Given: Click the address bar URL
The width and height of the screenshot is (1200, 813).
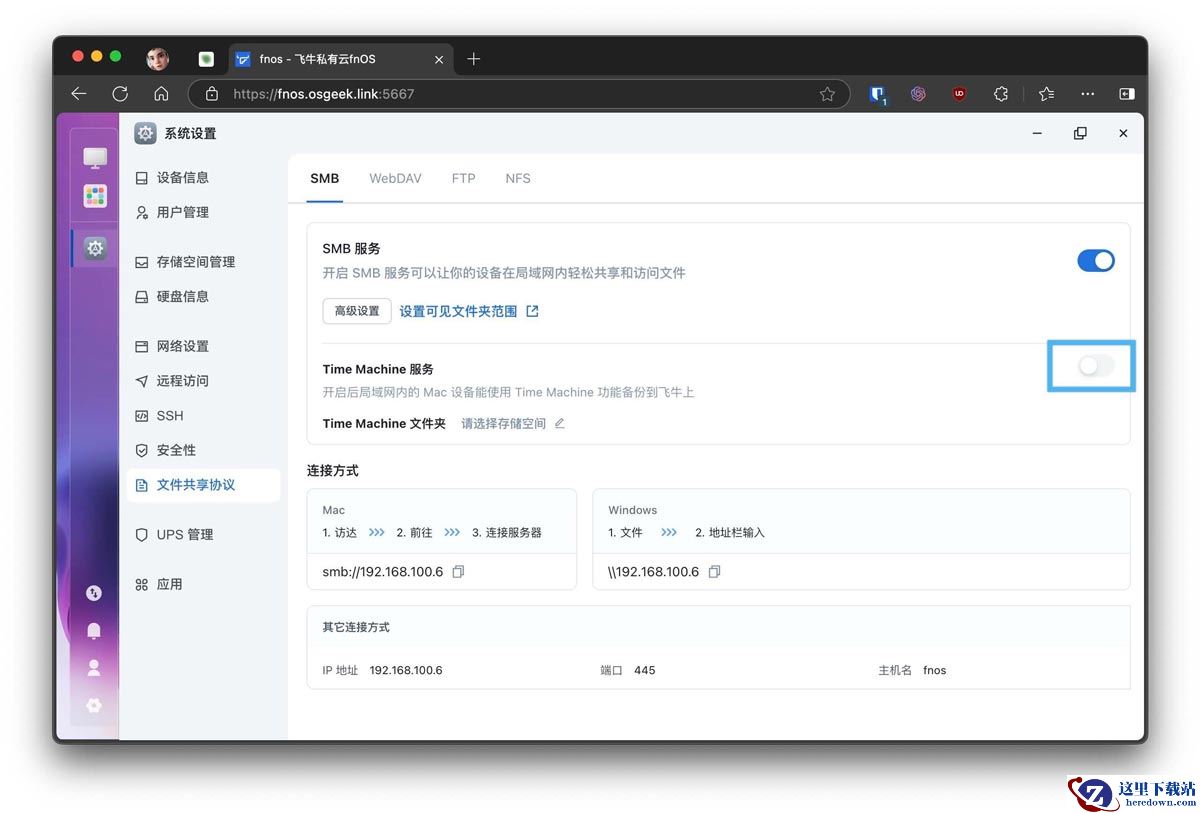Looking at the screenshot, I should [x=324, y=94].
